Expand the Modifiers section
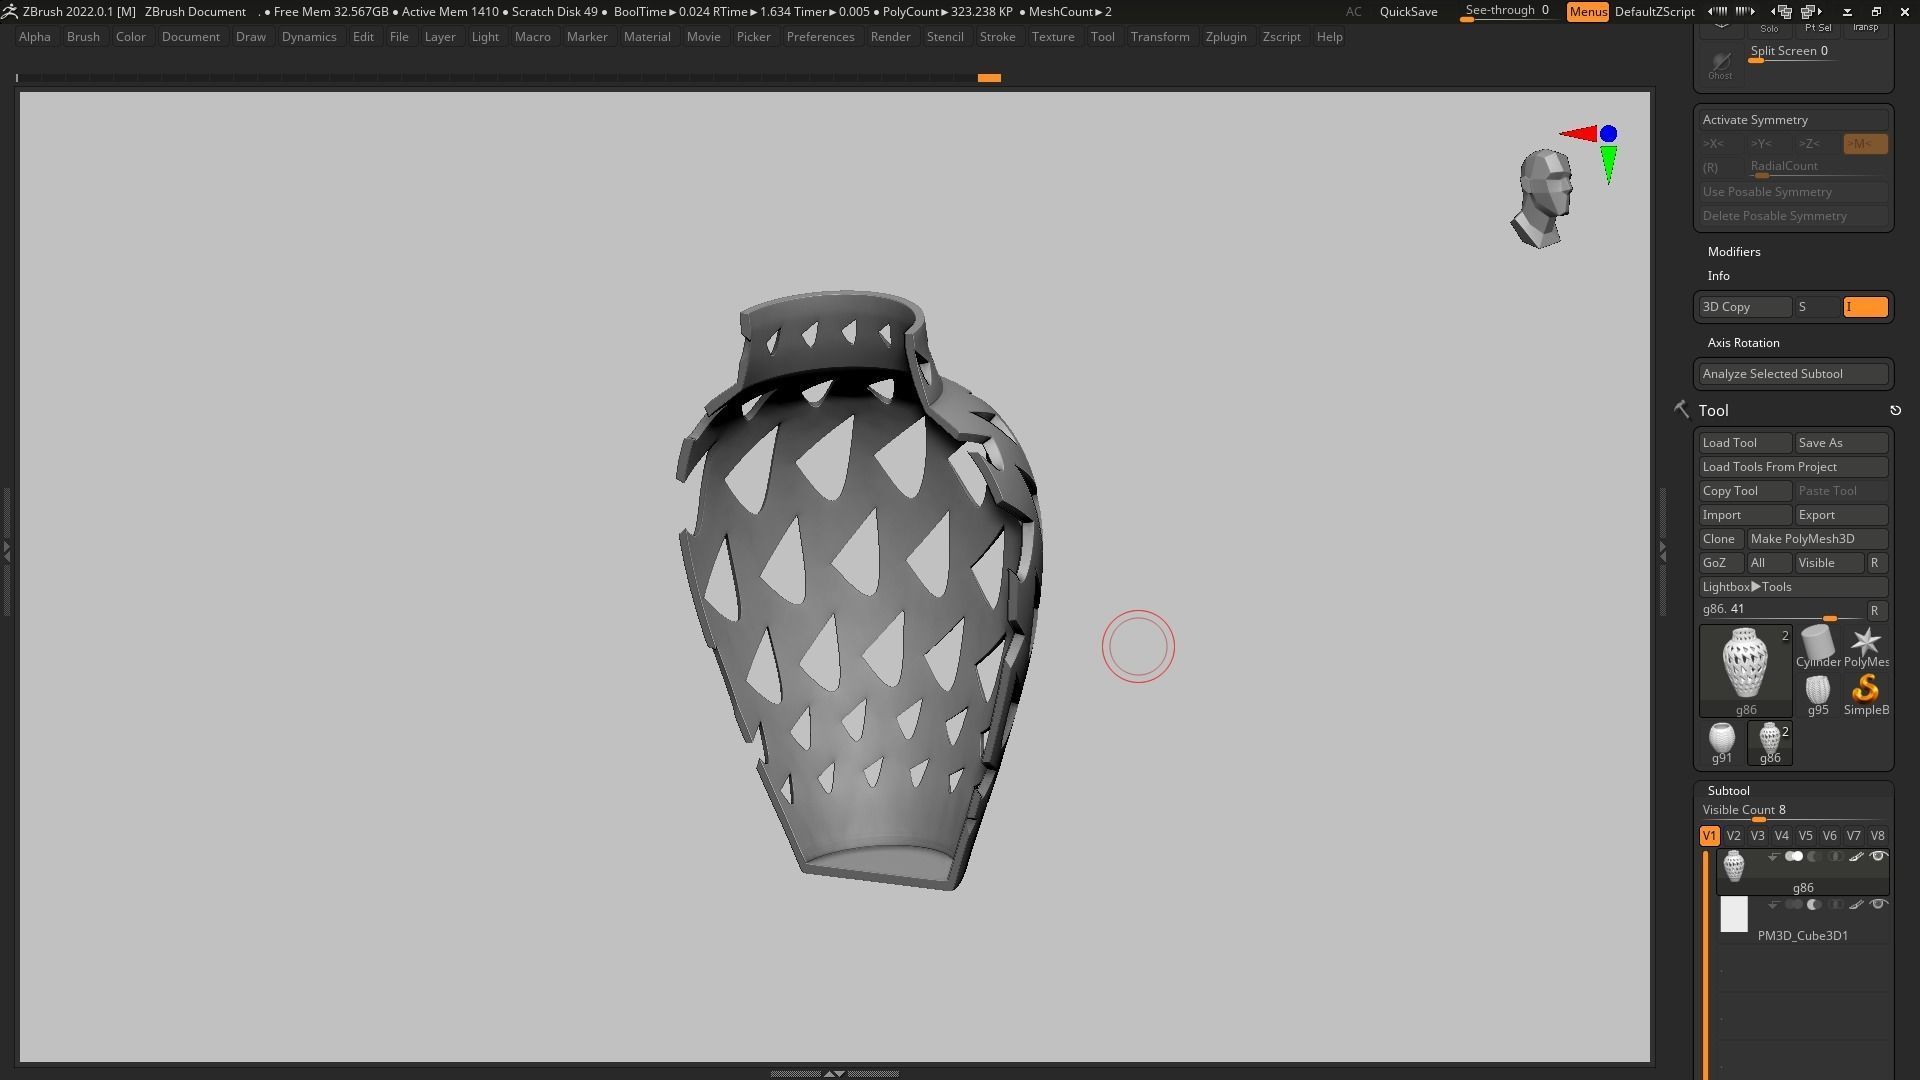 (1734, 252)
